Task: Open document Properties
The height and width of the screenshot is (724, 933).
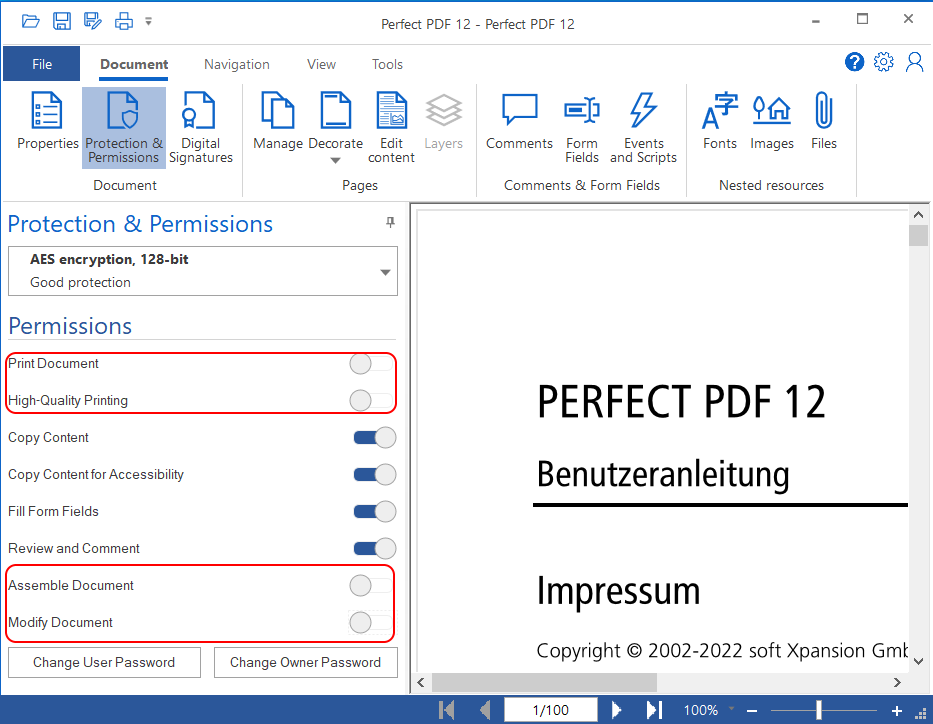Action: tap(48, 121)
